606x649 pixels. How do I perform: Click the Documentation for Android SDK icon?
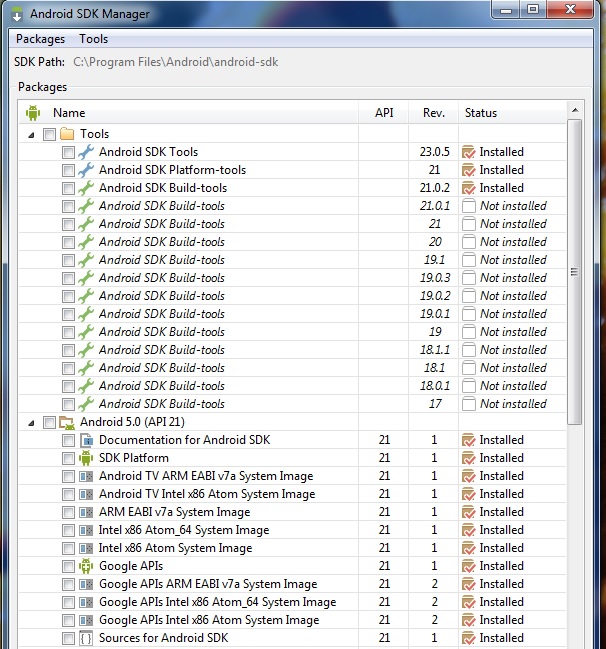pyautogui.click(x=85, y=440)
